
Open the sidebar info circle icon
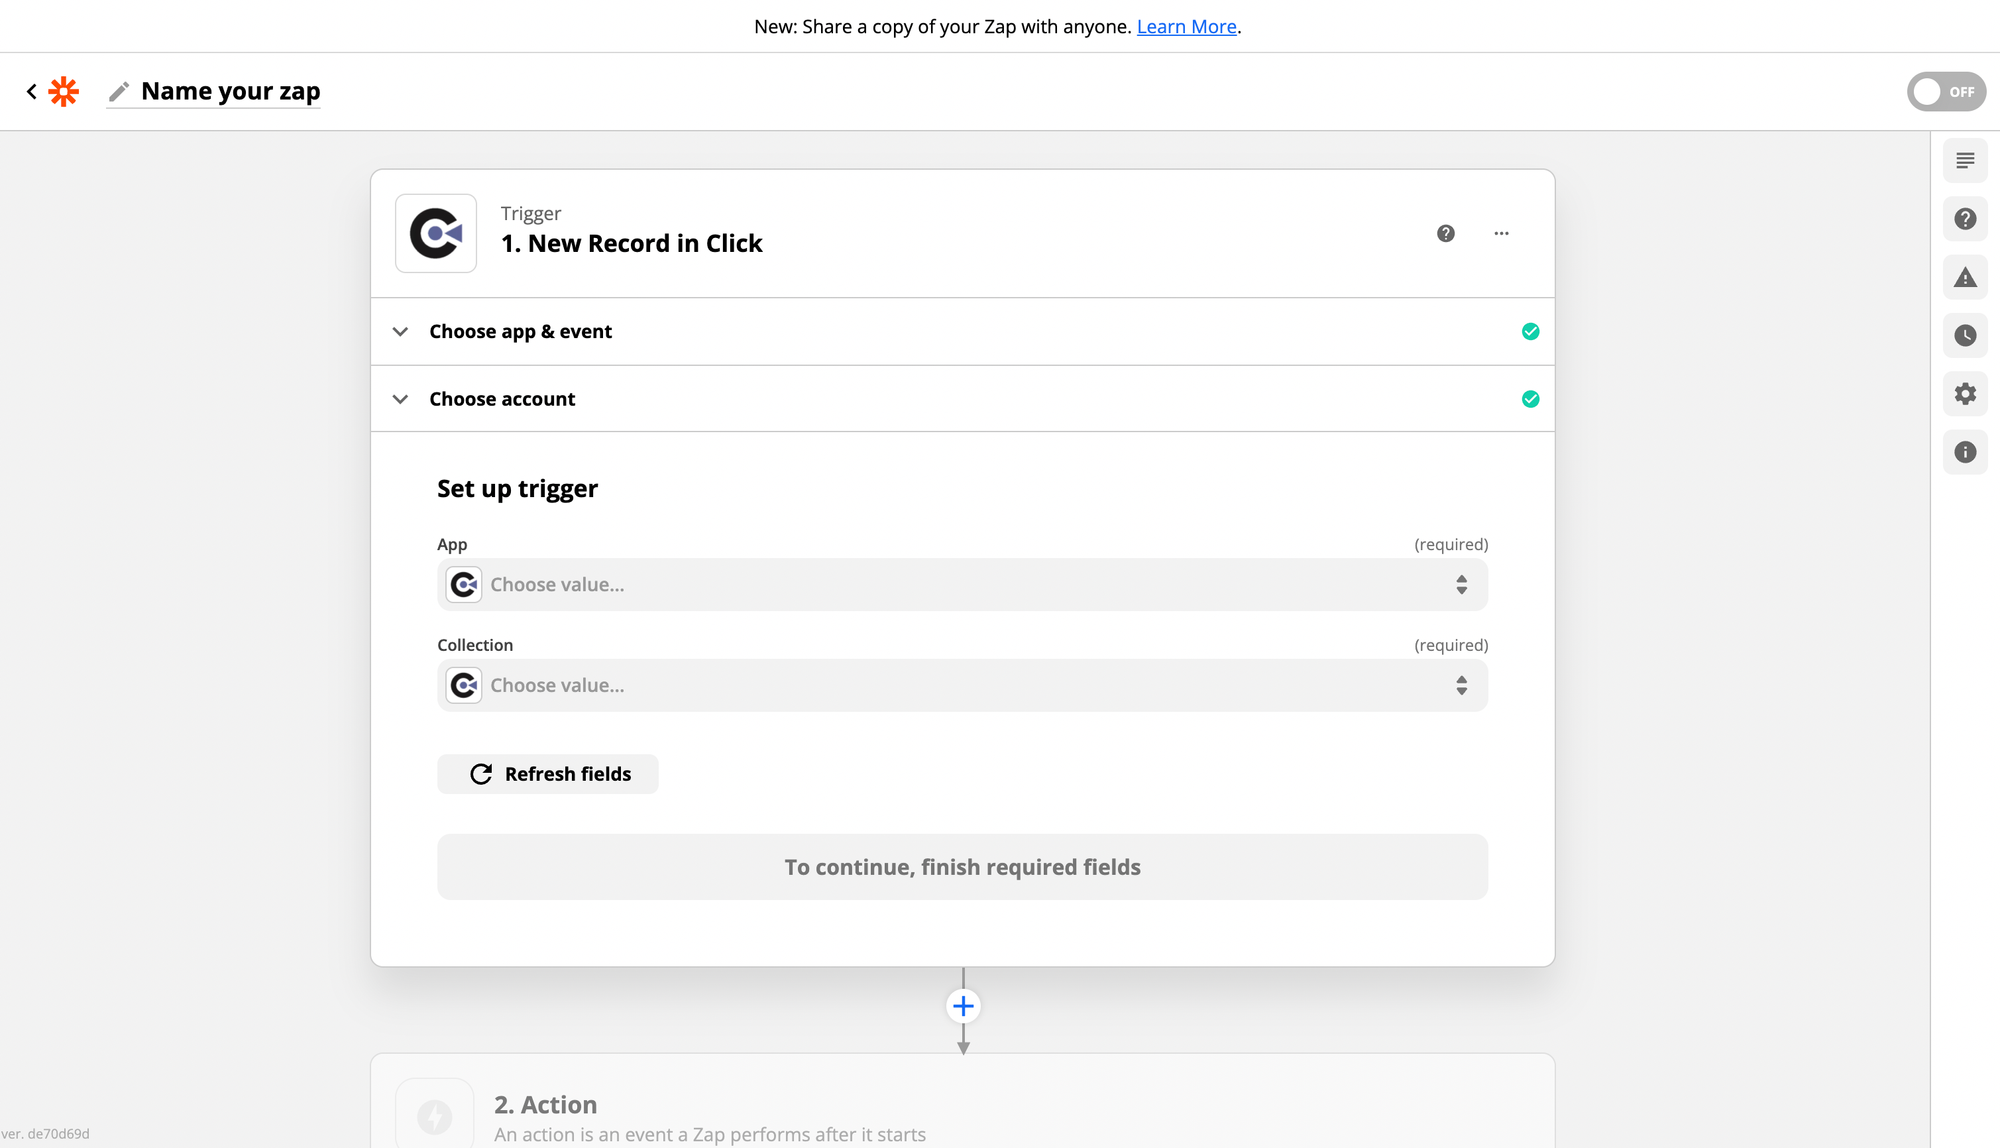pos(1965,452)
